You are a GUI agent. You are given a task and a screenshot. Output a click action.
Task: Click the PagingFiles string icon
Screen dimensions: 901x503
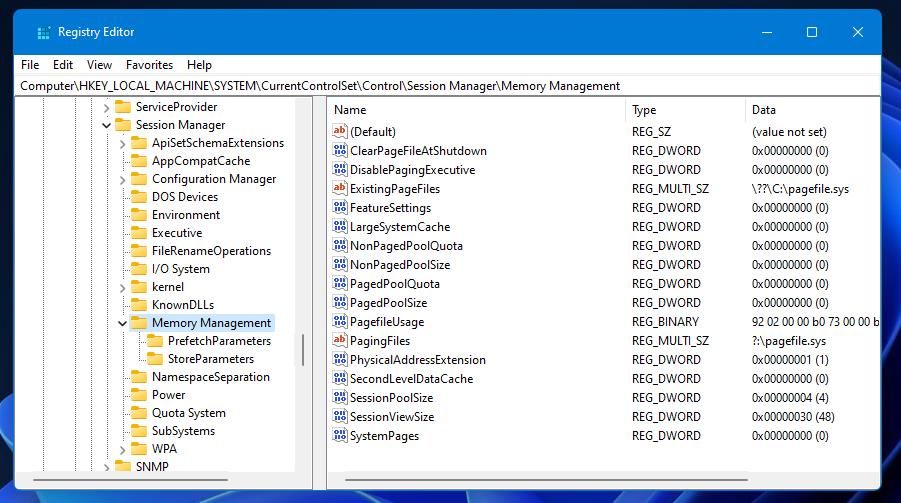[x=340, y=340]
